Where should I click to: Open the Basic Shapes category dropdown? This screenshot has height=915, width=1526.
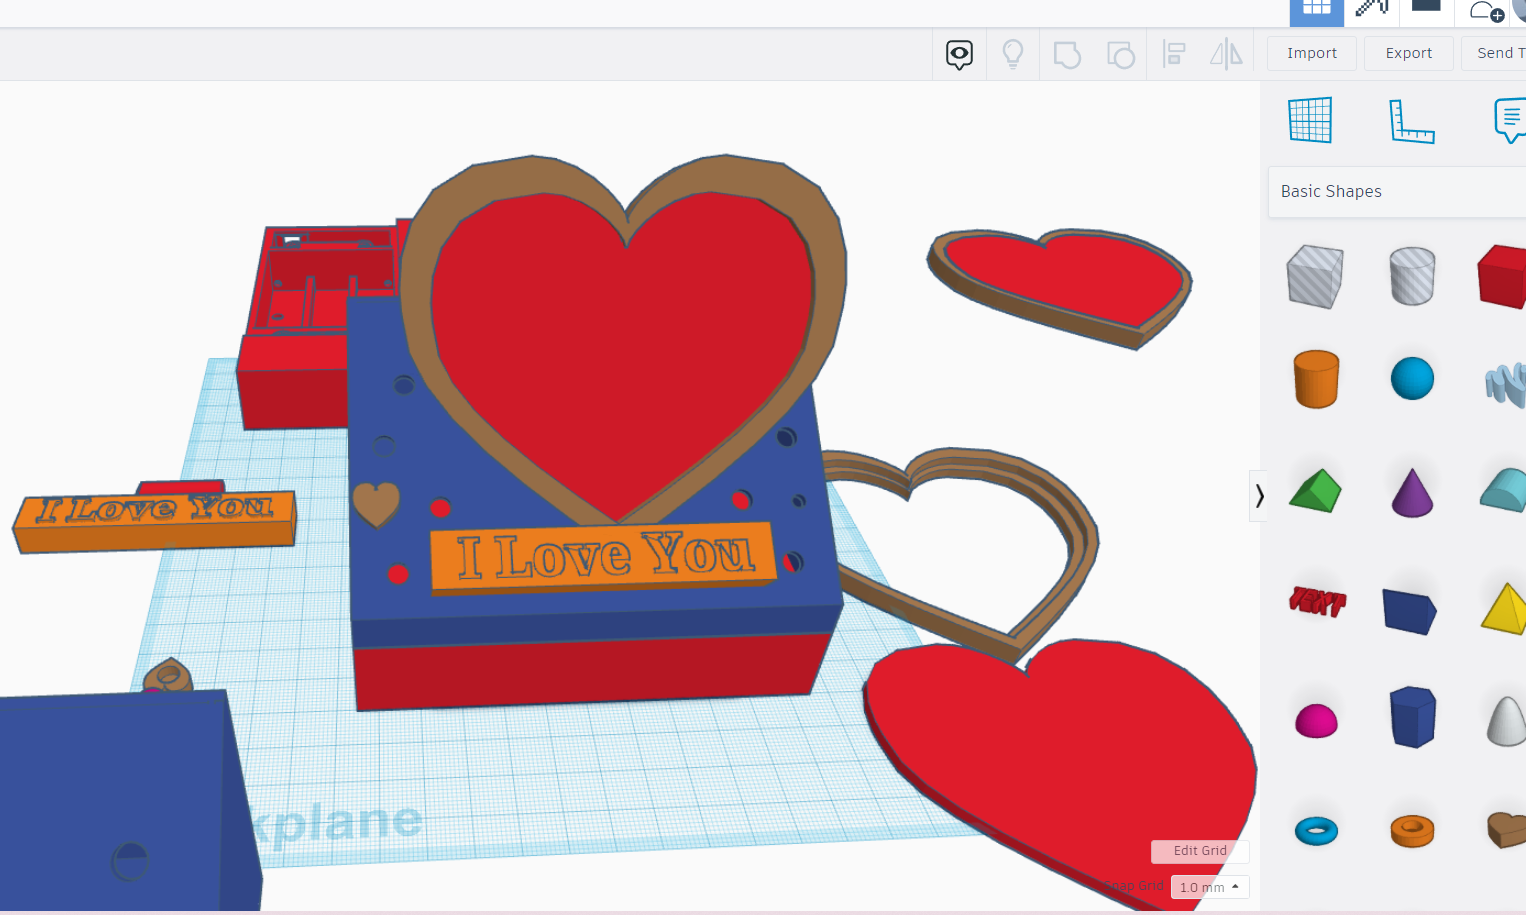click(1397, 192)
